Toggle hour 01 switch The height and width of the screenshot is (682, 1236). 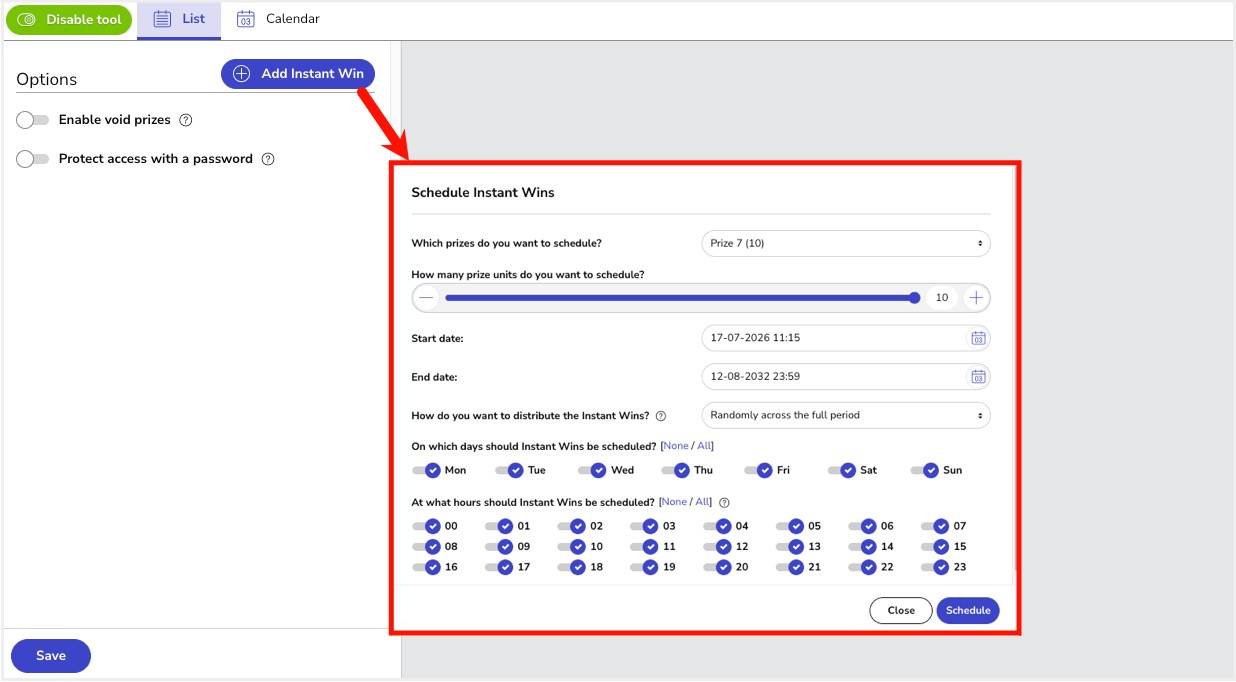click(x=499, y=526)
